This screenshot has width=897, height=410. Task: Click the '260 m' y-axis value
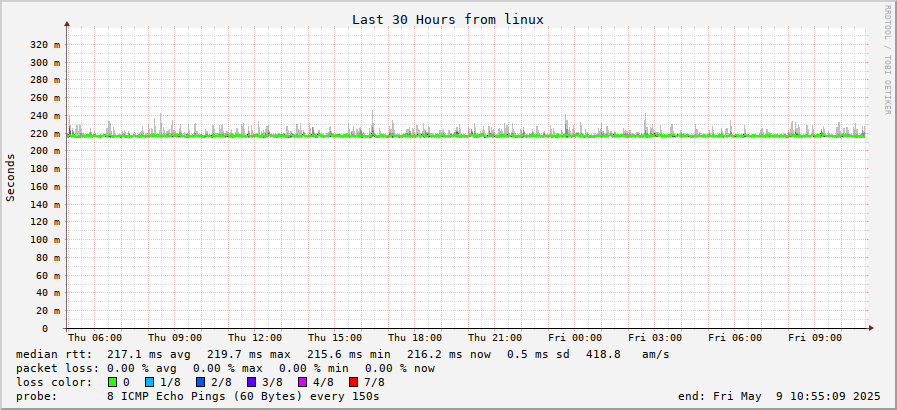[44, 98]
